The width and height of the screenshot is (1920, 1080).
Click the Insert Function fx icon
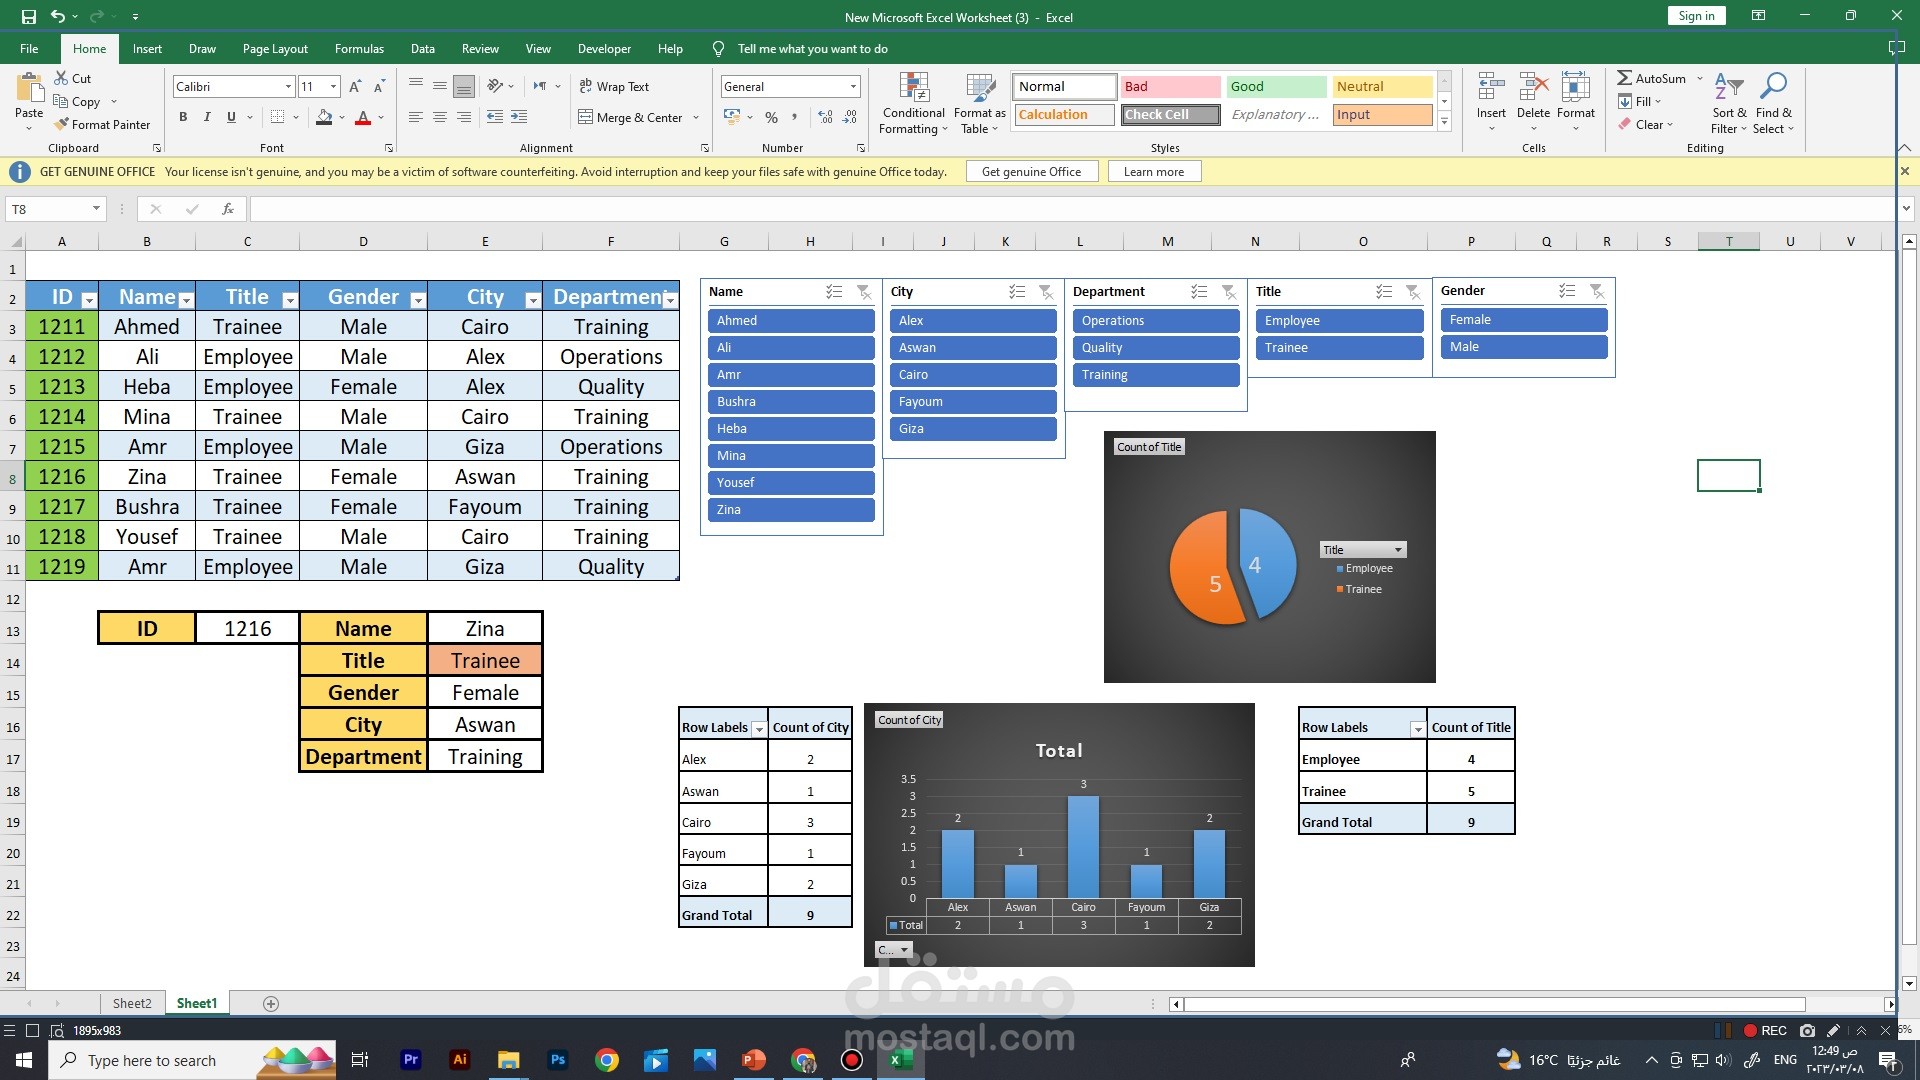(228, 209)
